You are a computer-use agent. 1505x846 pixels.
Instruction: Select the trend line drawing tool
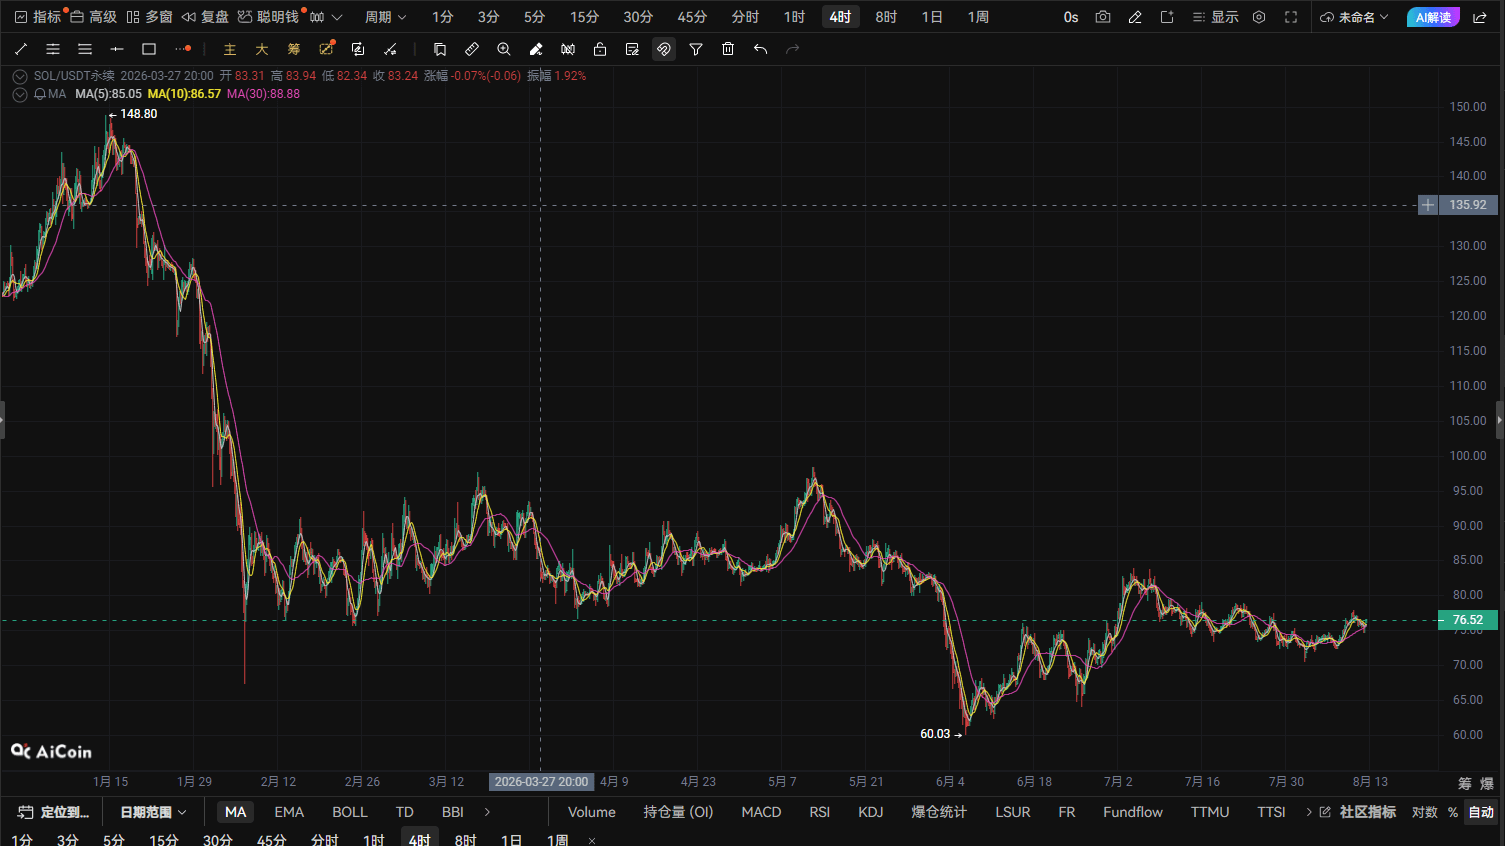click(x=21, y=49)
